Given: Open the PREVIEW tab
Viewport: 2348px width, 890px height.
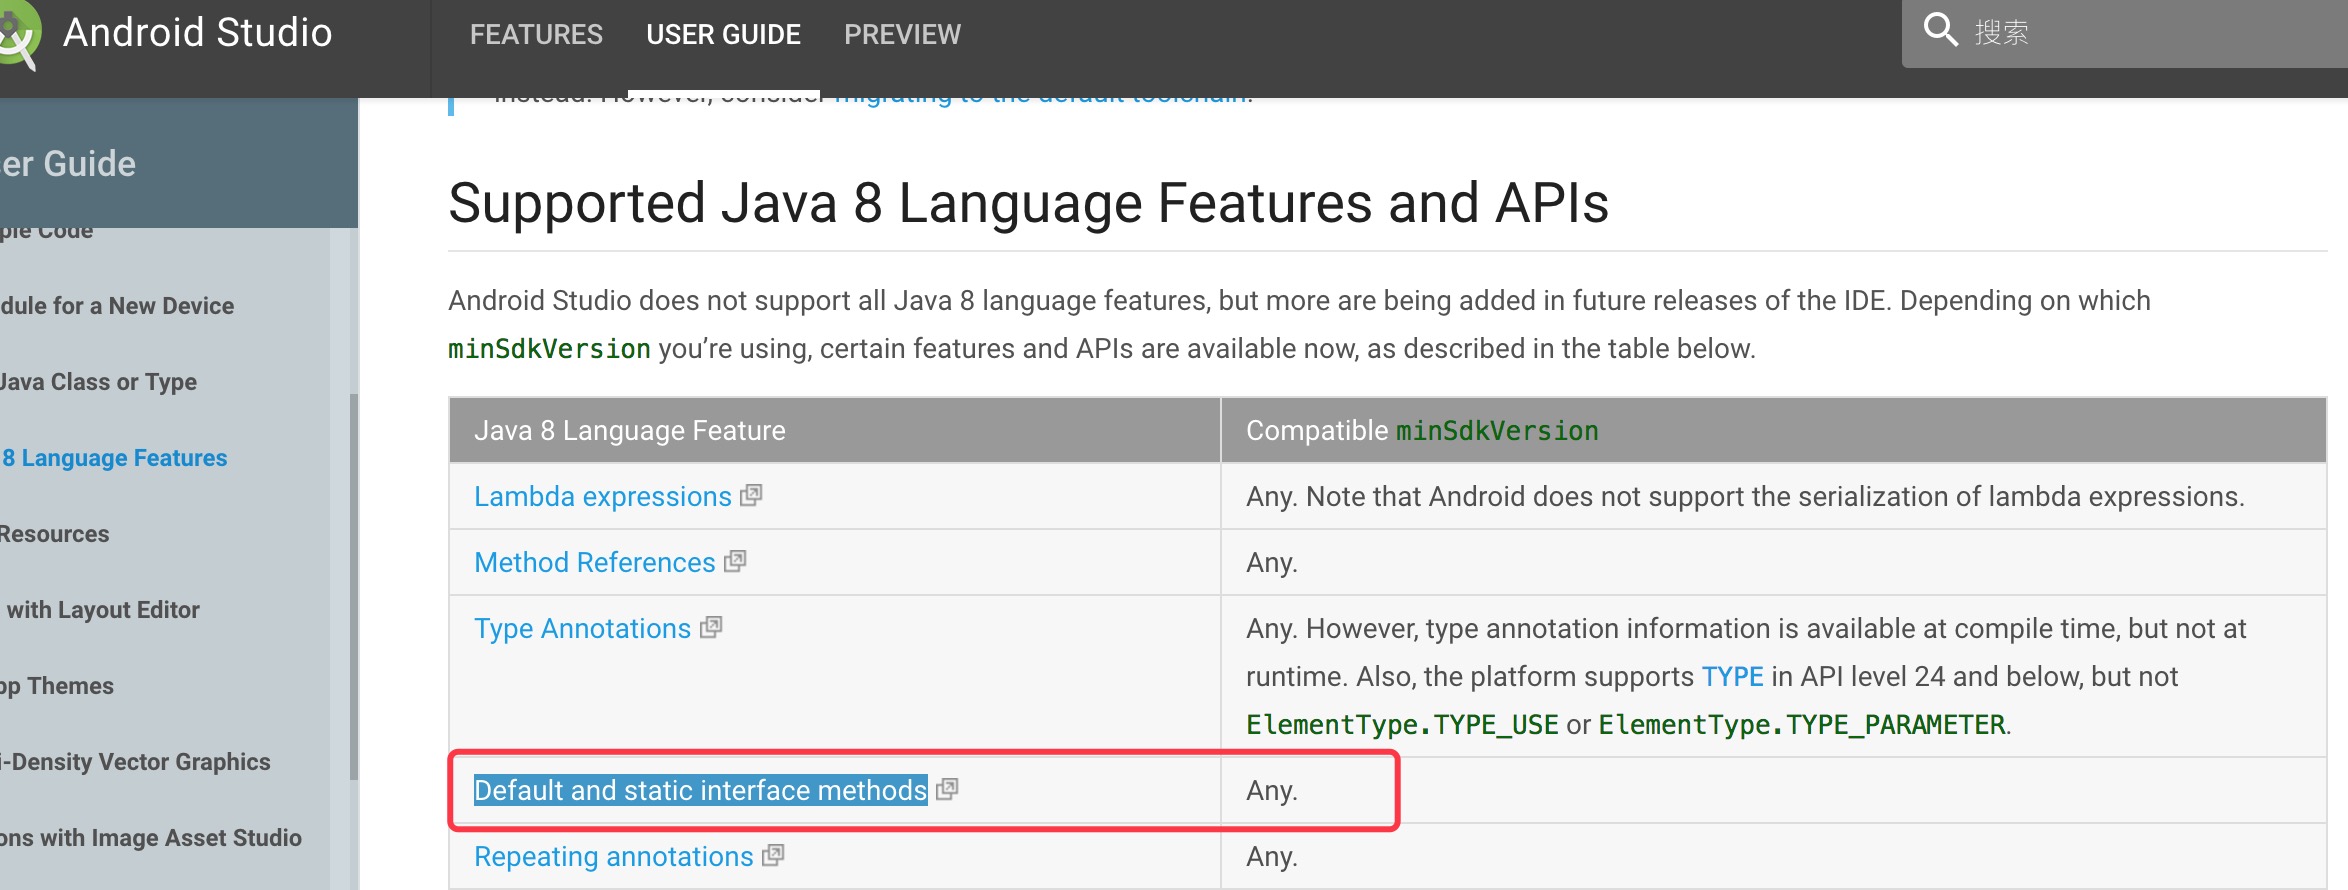Looking at the screenshot, I should point(902,35).
